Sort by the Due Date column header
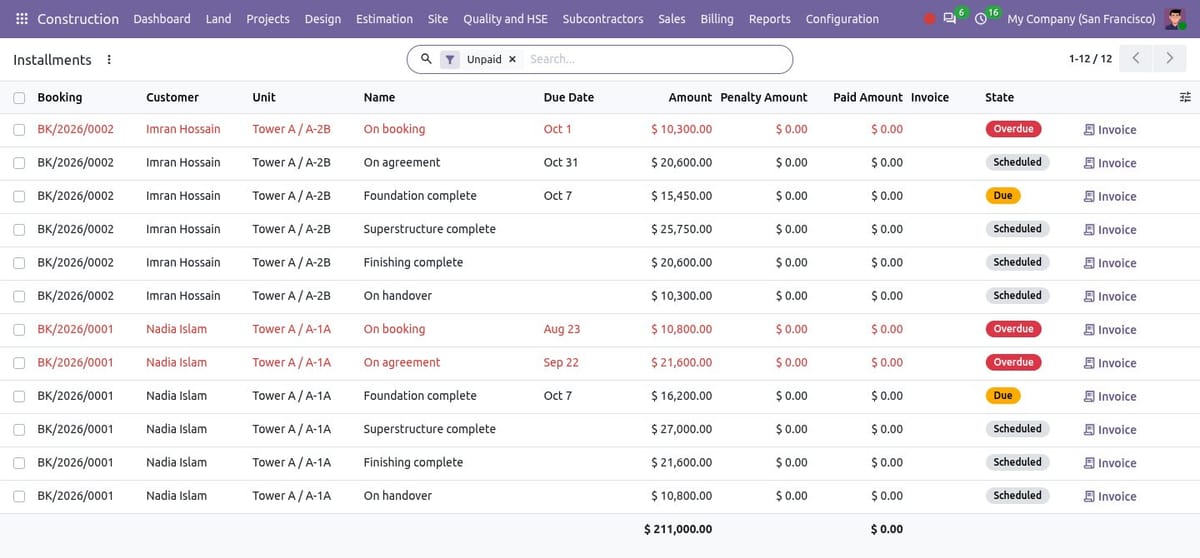 click(569, 97)
